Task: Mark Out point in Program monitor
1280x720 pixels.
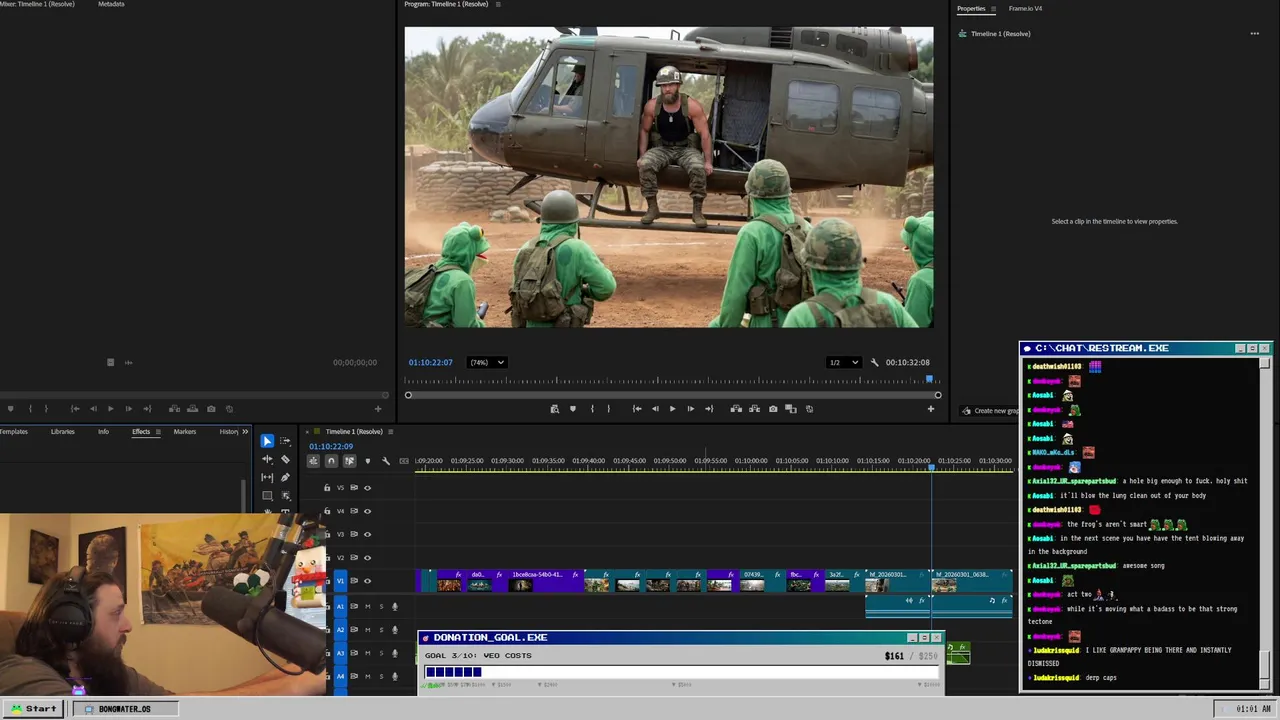Action: [x=608, y=408]
